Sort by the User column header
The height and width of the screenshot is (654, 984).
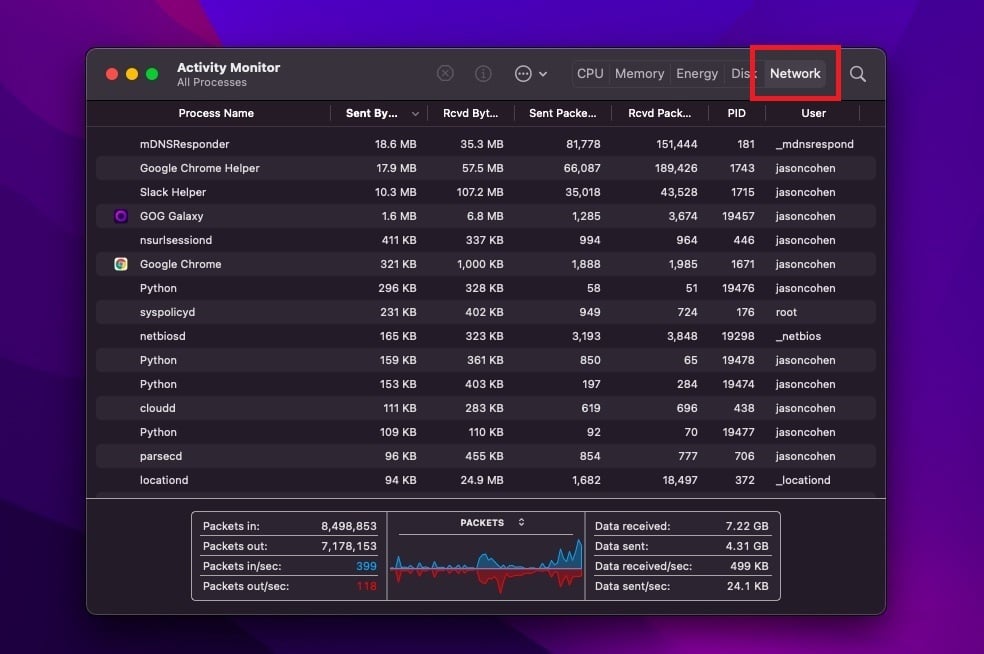[813, 113]
